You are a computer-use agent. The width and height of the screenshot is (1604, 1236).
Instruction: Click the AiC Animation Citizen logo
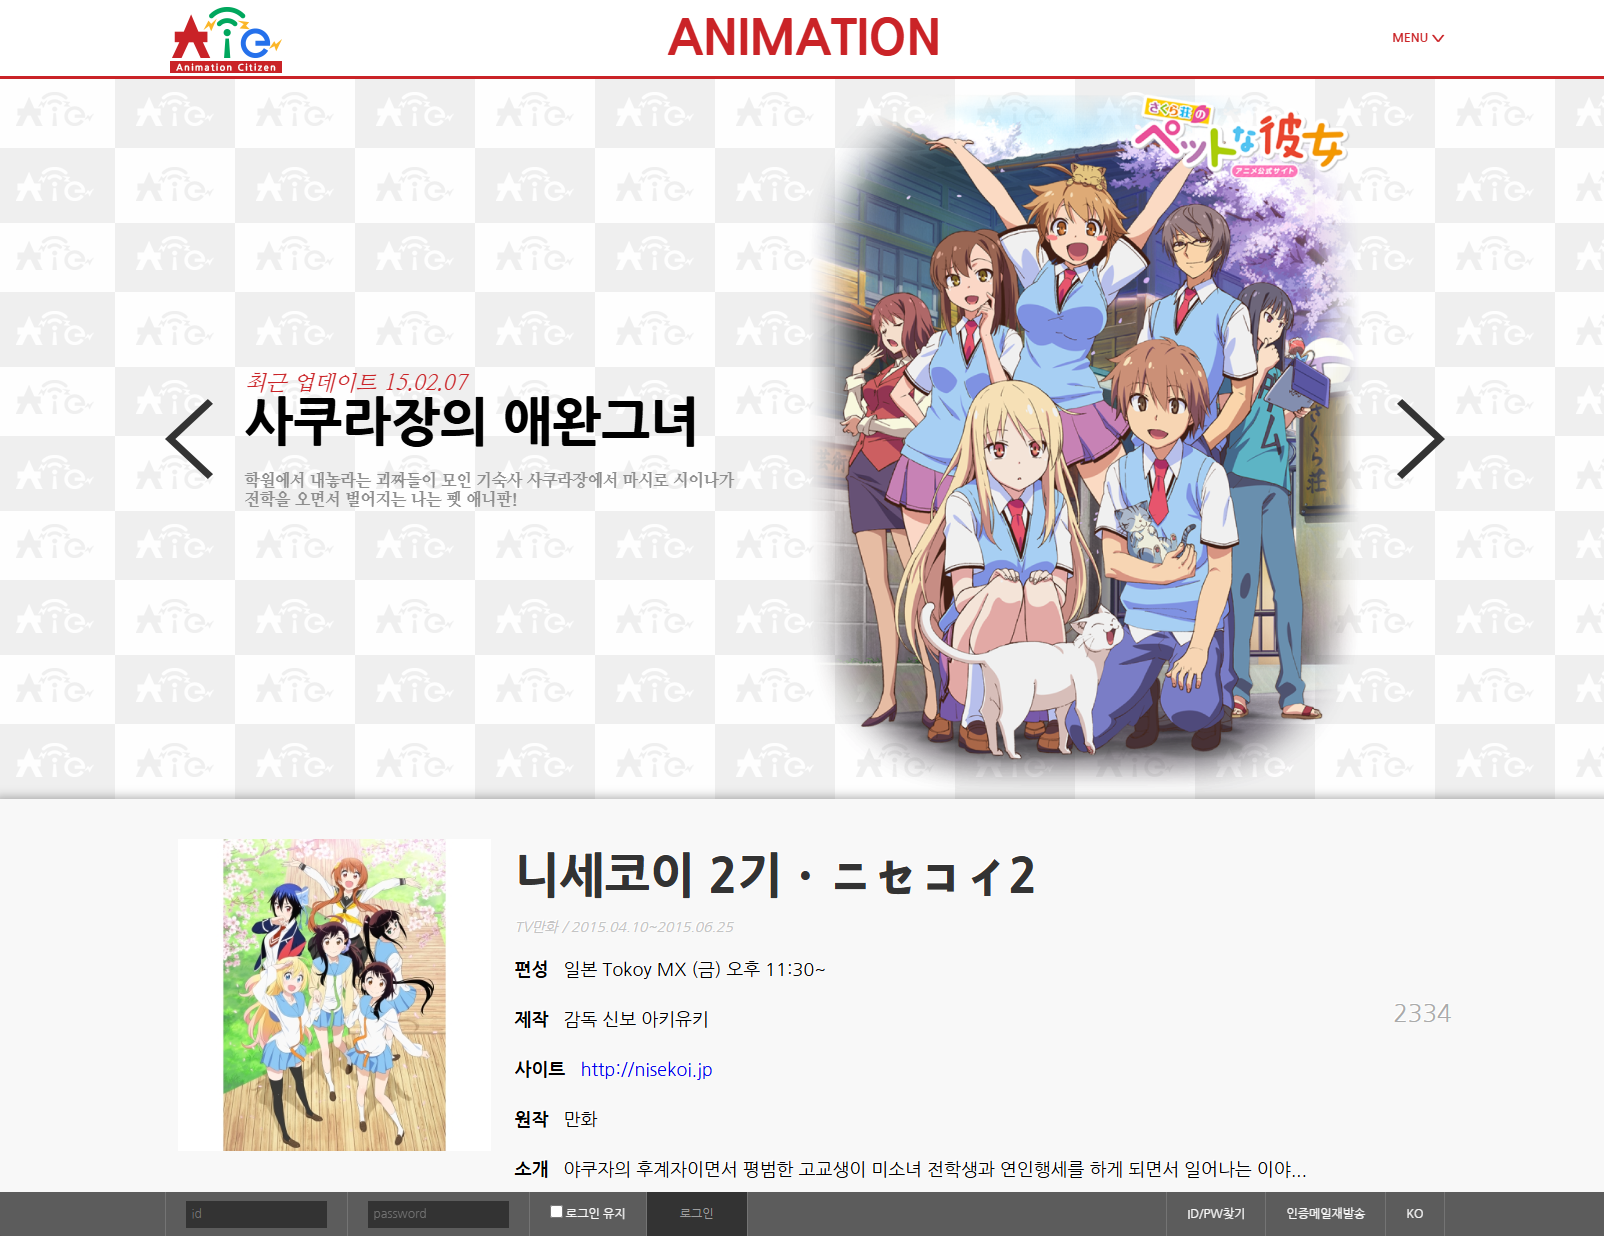click(226, 40)
